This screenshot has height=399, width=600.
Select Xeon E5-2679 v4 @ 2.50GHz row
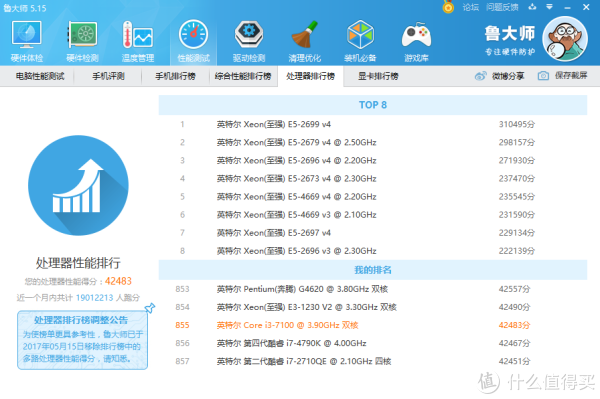373,142
